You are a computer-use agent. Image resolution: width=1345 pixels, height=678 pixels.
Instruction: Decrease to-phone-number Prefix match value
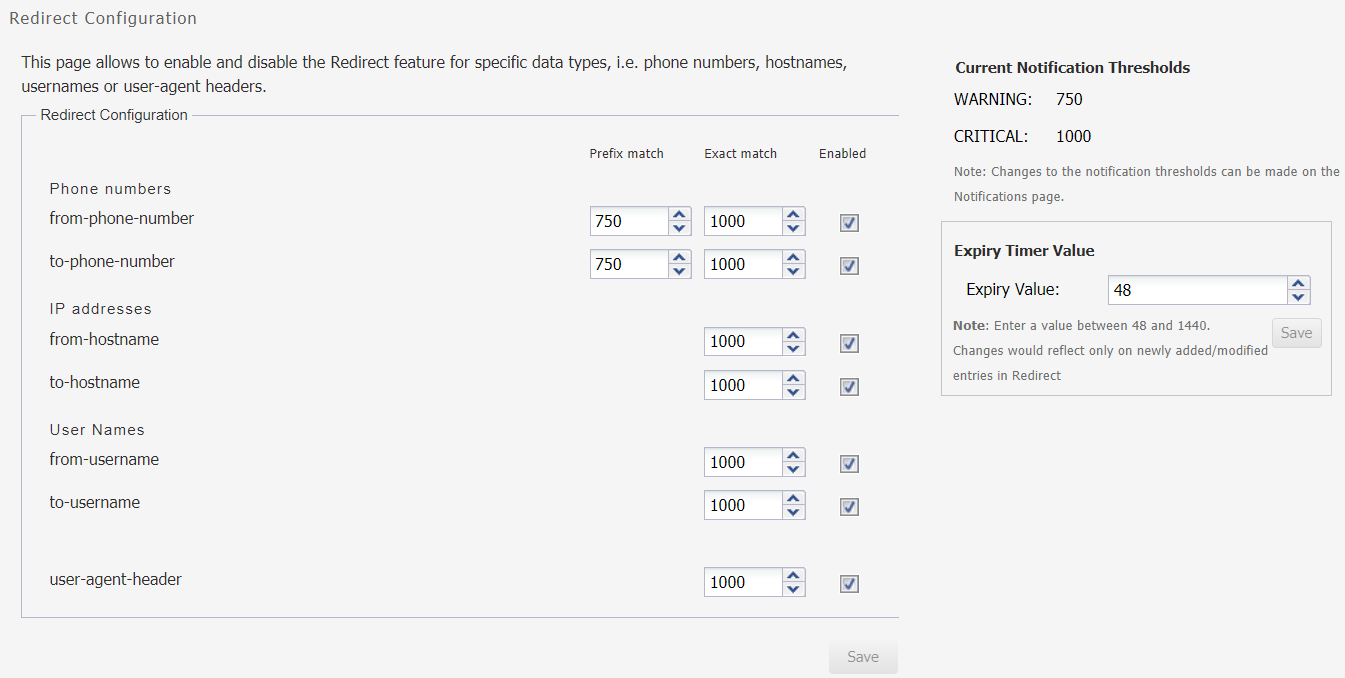point(679,272)
